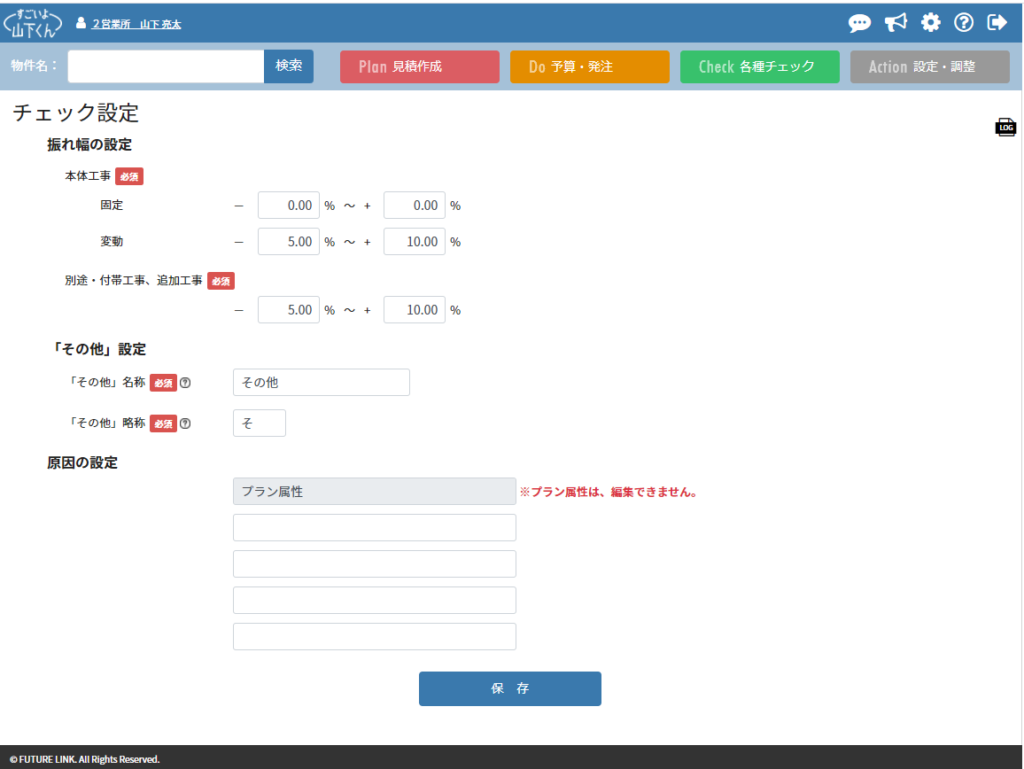Focus the 物件名 search field
This screenshot has height=769, width=1024.
tap(166, 66)
